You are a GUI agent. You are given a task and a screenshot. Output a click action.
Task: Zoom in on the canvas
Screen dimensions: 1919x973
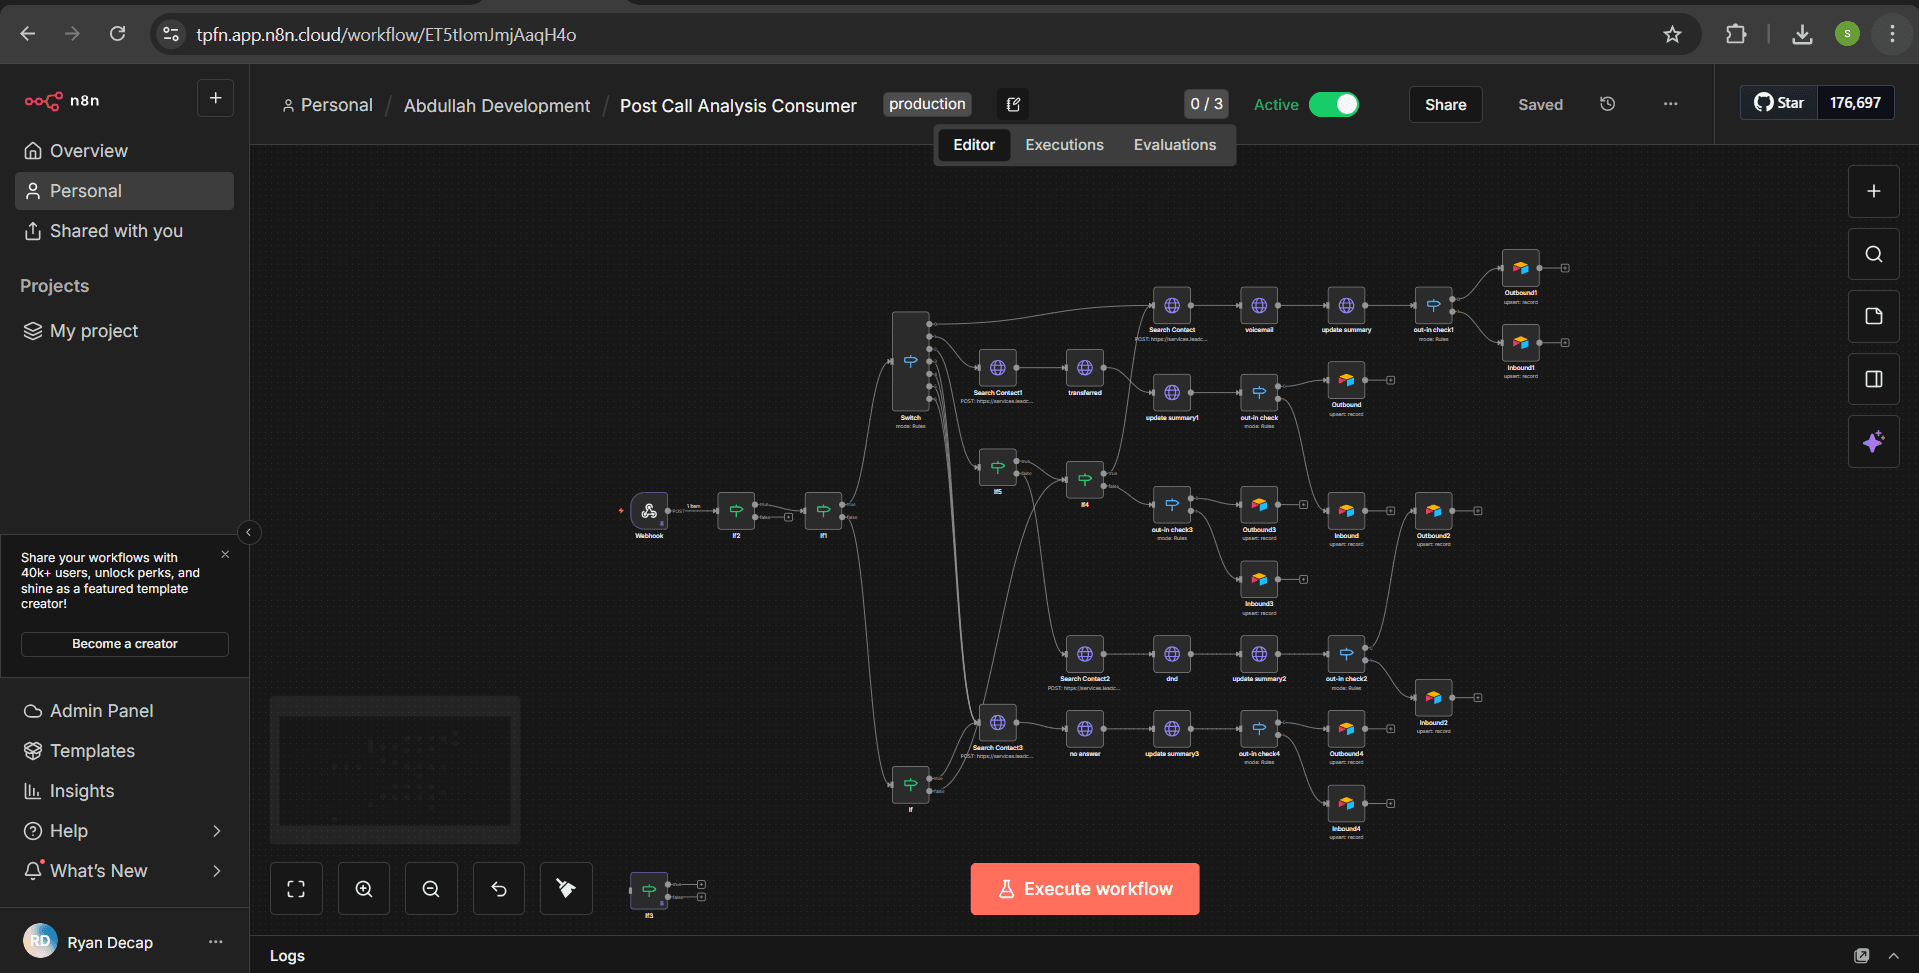[364, 889]
